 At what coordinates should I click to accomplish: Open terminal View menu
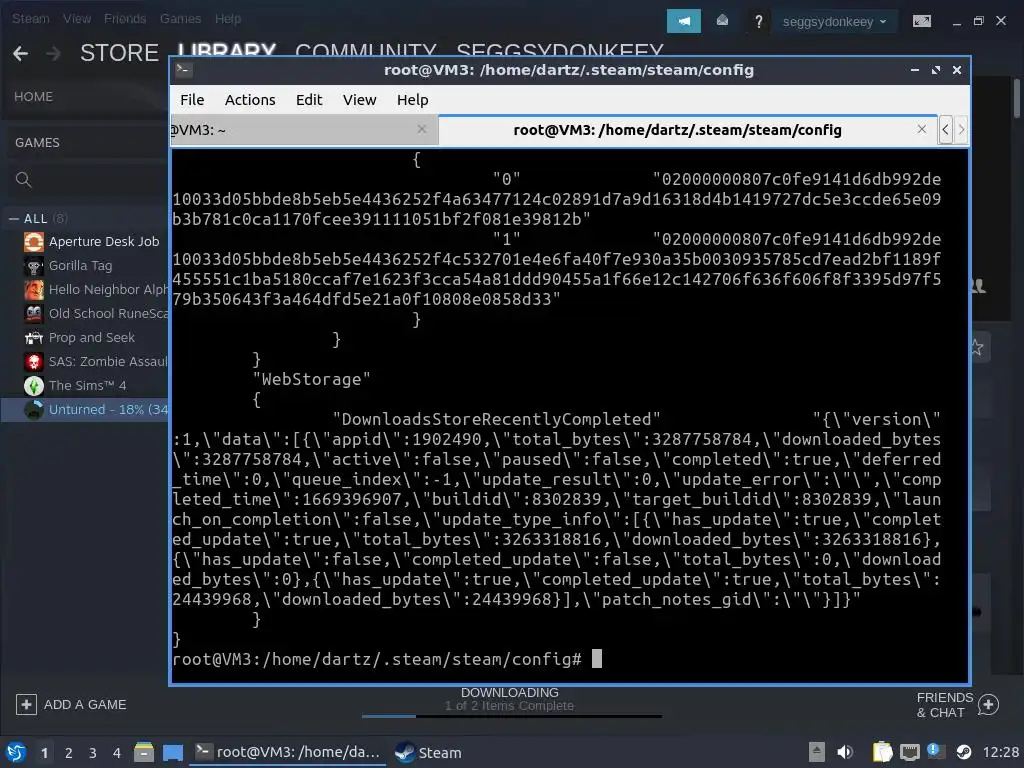tap(359, 100)
